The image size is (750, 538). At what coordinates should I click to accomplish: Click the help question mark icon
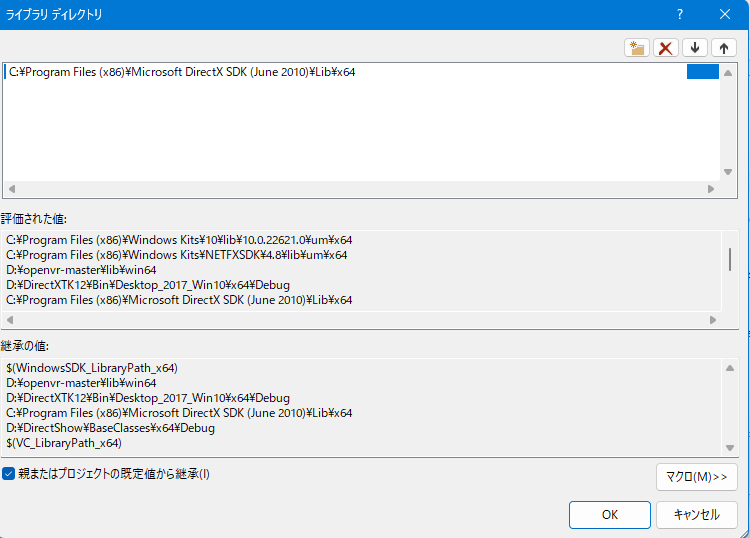click(680, 14)
